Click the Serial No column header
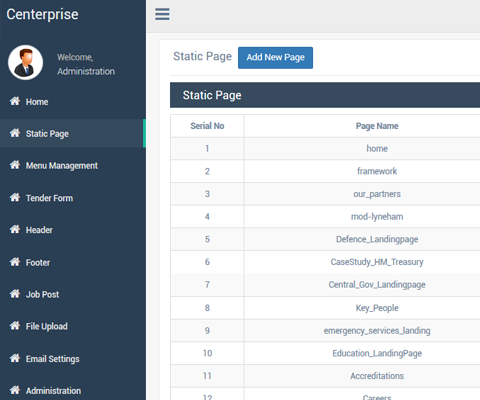480x400 pixels. point(207,126)
